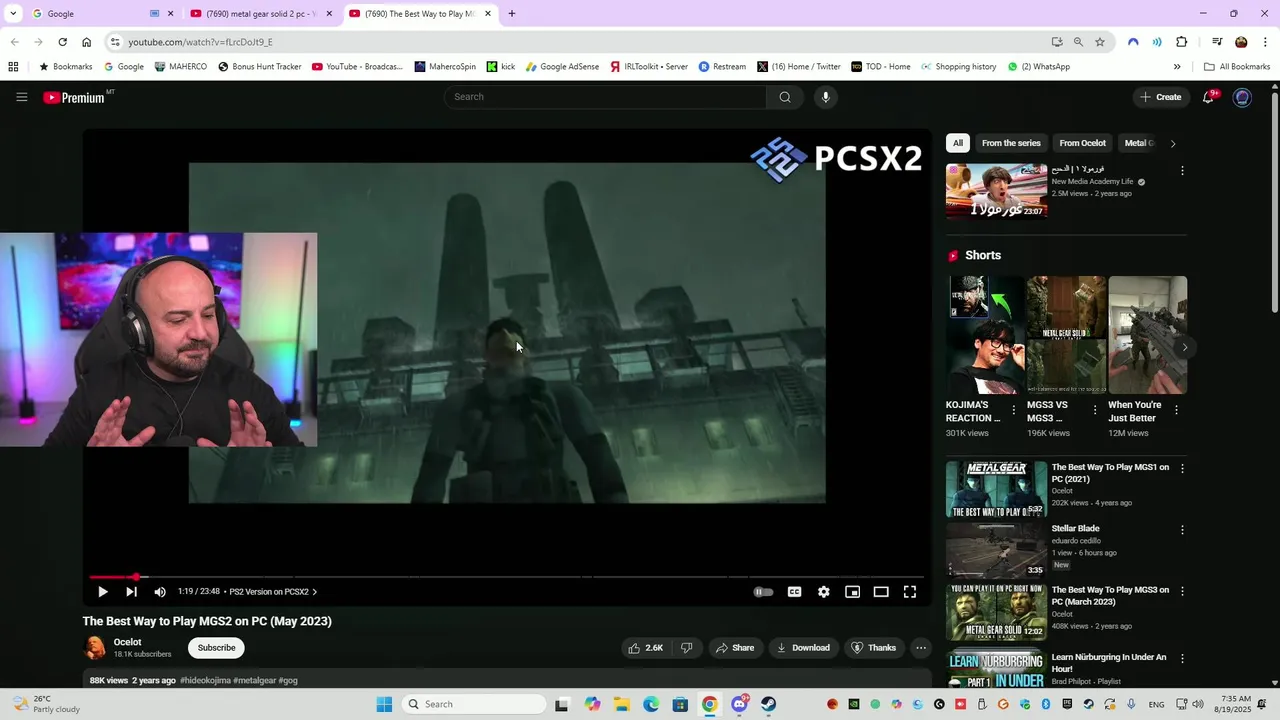Dislike the video with the thumbs-down
The image size is (1280, 720).
tap(686, 648)
